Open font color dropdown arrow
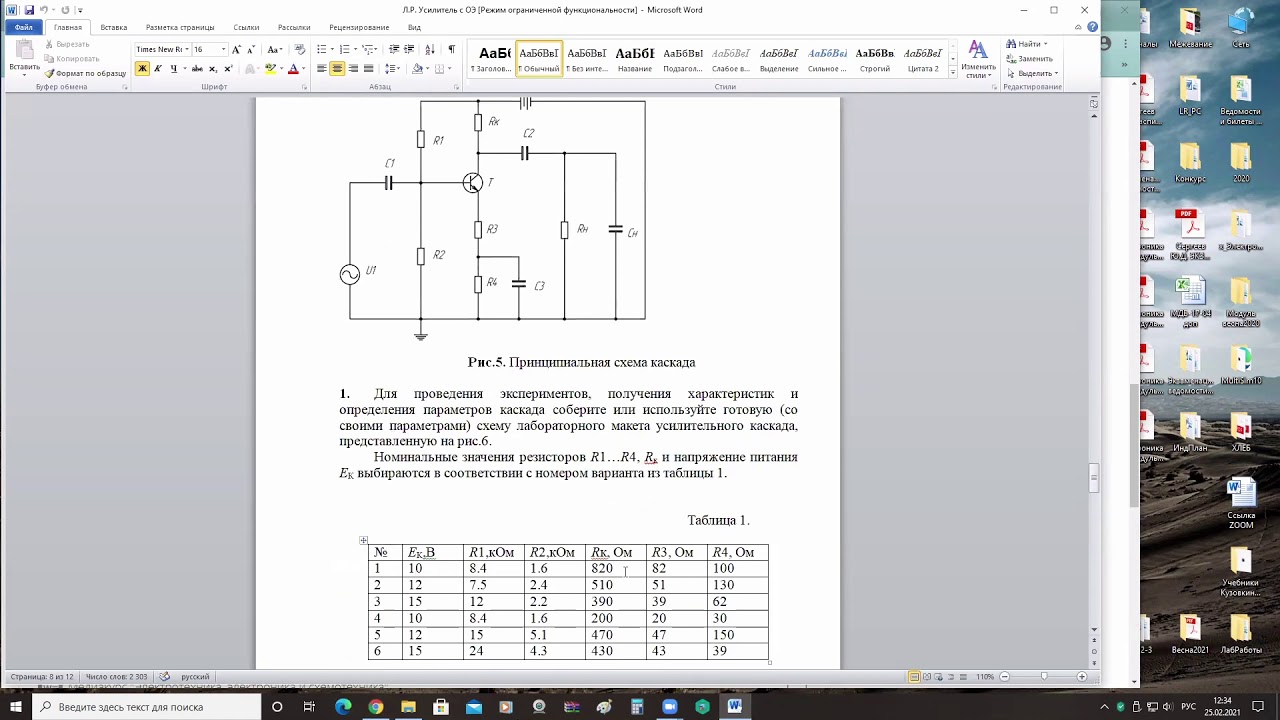1280x720 pixels. click(x=305, y=68)
